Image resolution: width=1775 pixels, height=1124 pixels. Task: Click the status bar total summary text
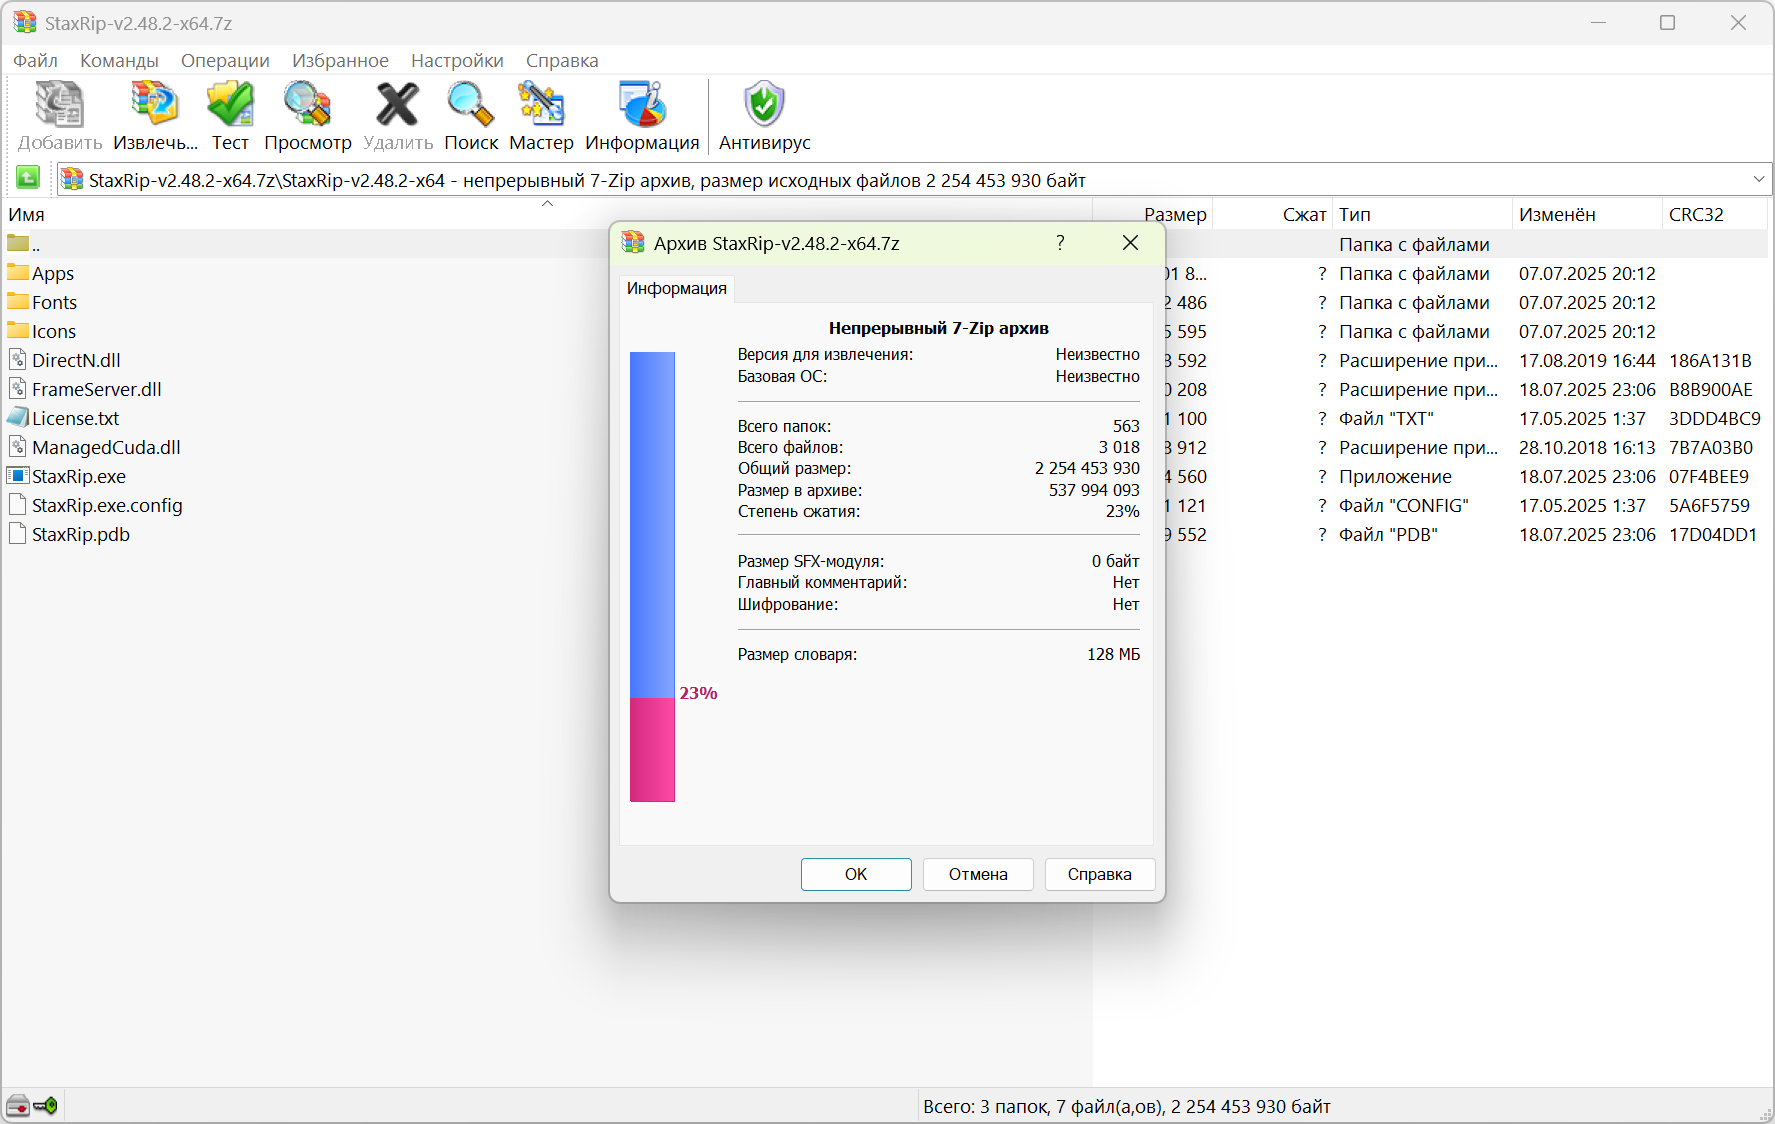[x=1127, y=1106]
